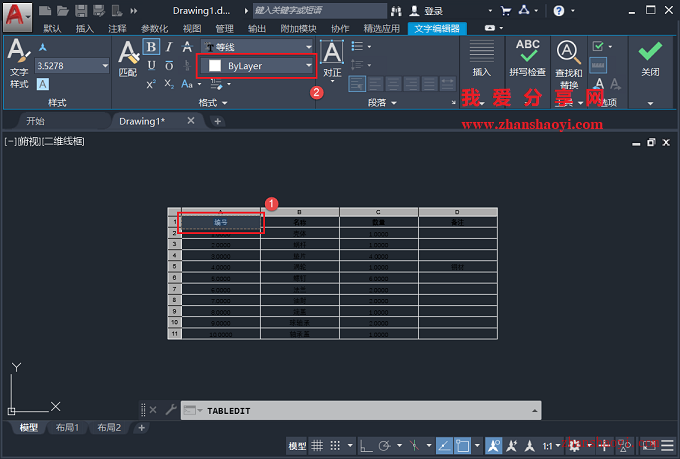This screenshot has height=459, width=680.
Task: Click the keyword search input field
Action: 319,10
